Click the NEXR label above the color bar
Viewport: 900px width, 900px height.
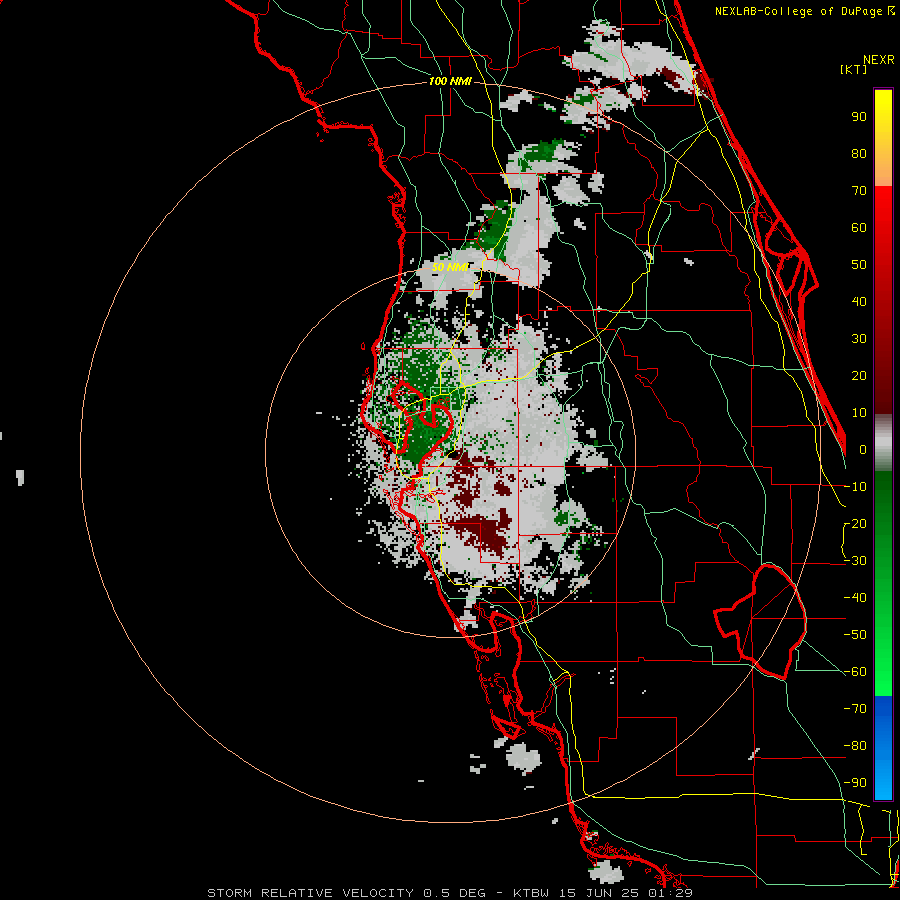click(x=879, y=60)
